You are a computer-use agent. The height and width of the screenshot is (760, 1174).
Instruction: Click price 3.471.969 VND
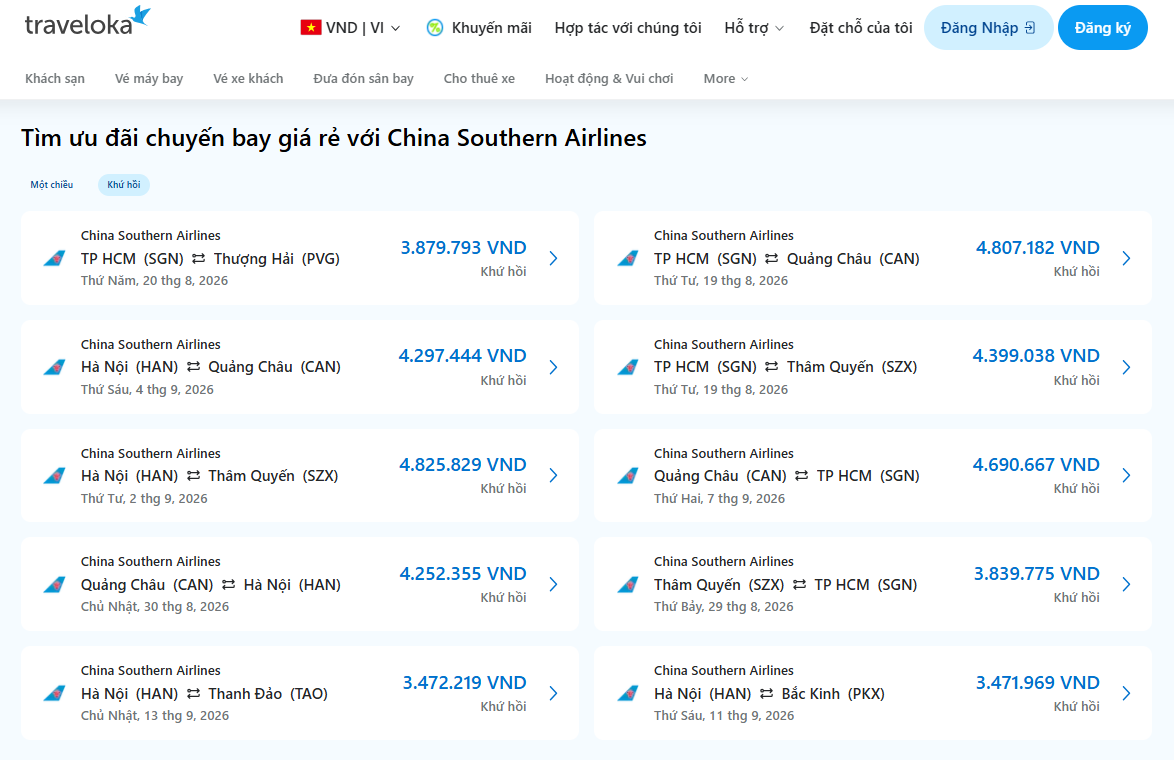(x=1037, y=683)
